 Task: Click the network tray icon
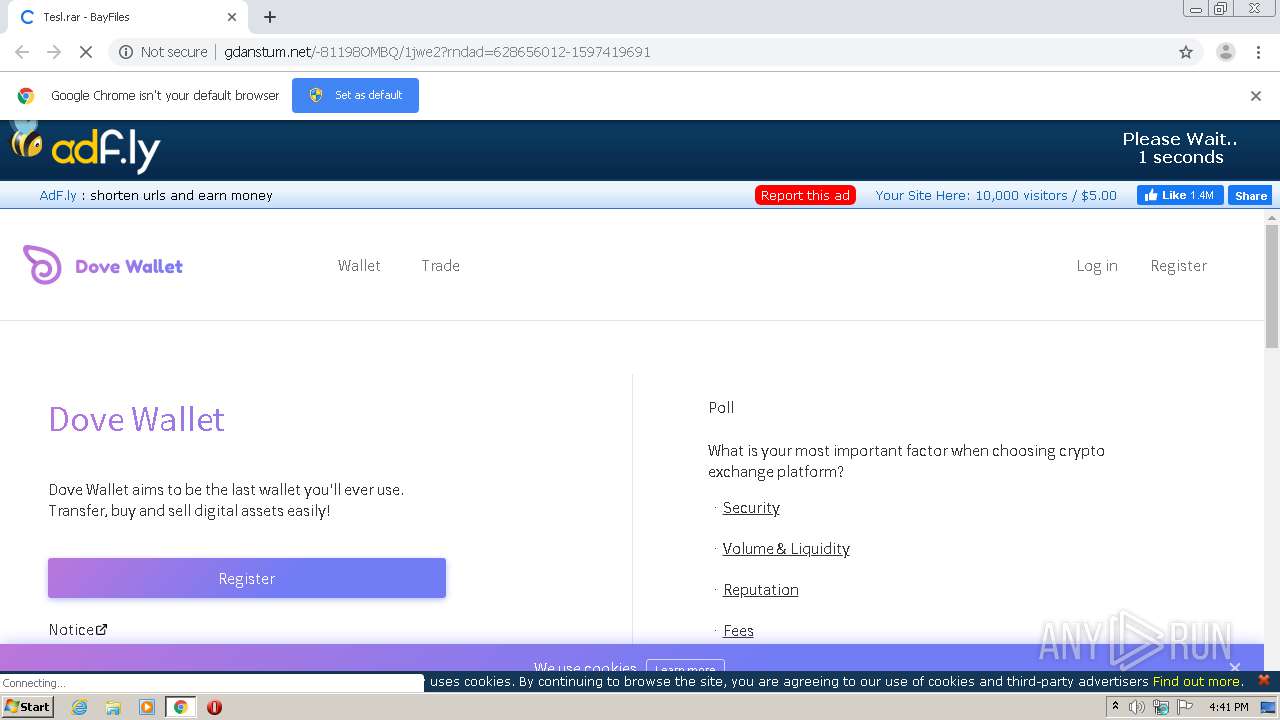[x=1161, y=707]
